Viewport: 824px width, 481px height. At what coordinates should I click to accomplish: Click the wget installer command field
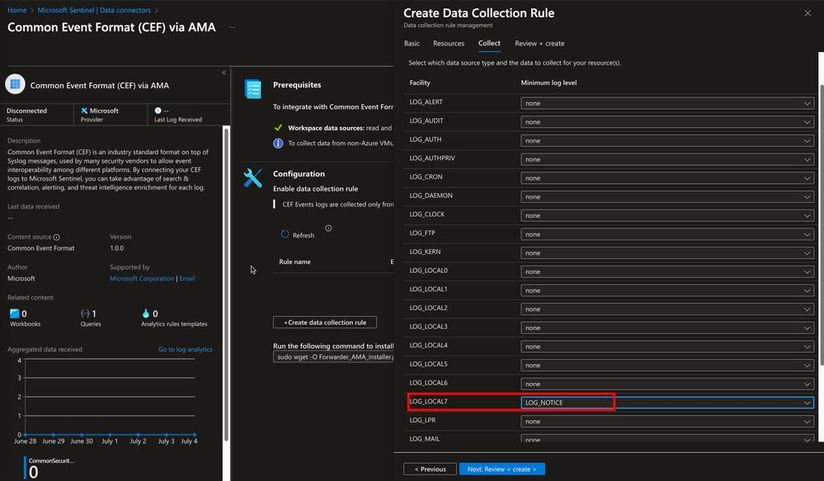(x=333, y=356)
